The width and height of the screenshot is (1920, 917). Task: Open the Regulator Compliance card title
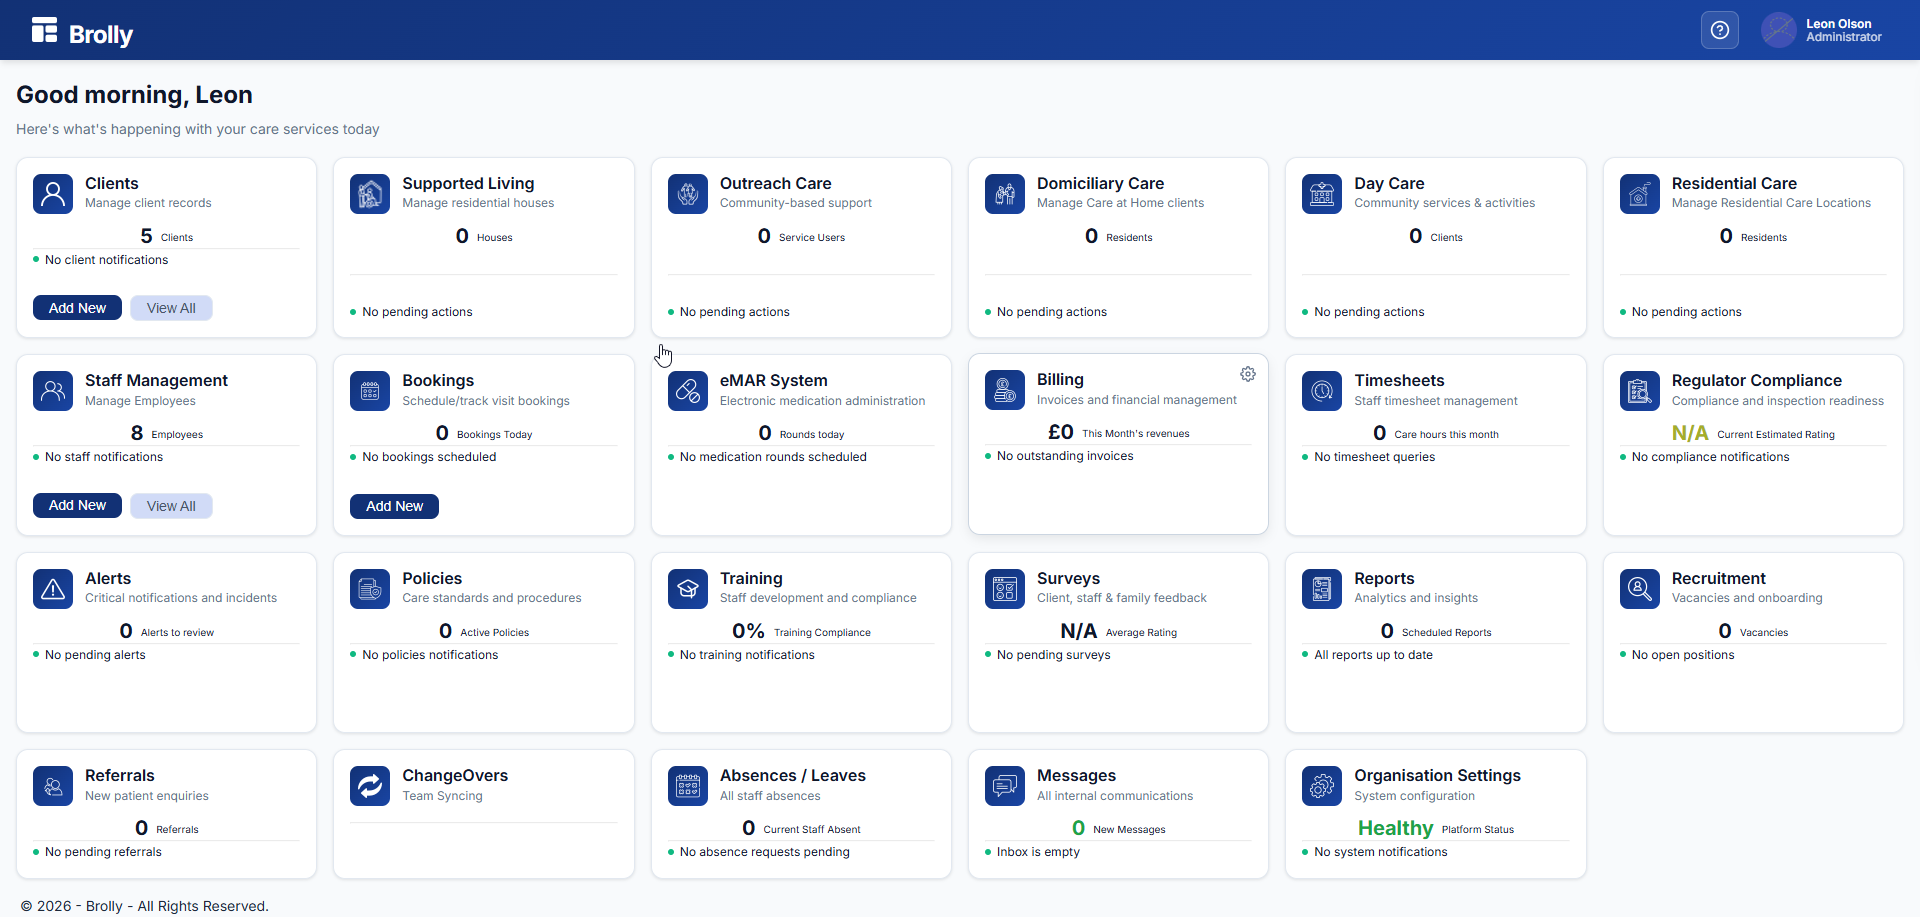[x=1756, y=380]
